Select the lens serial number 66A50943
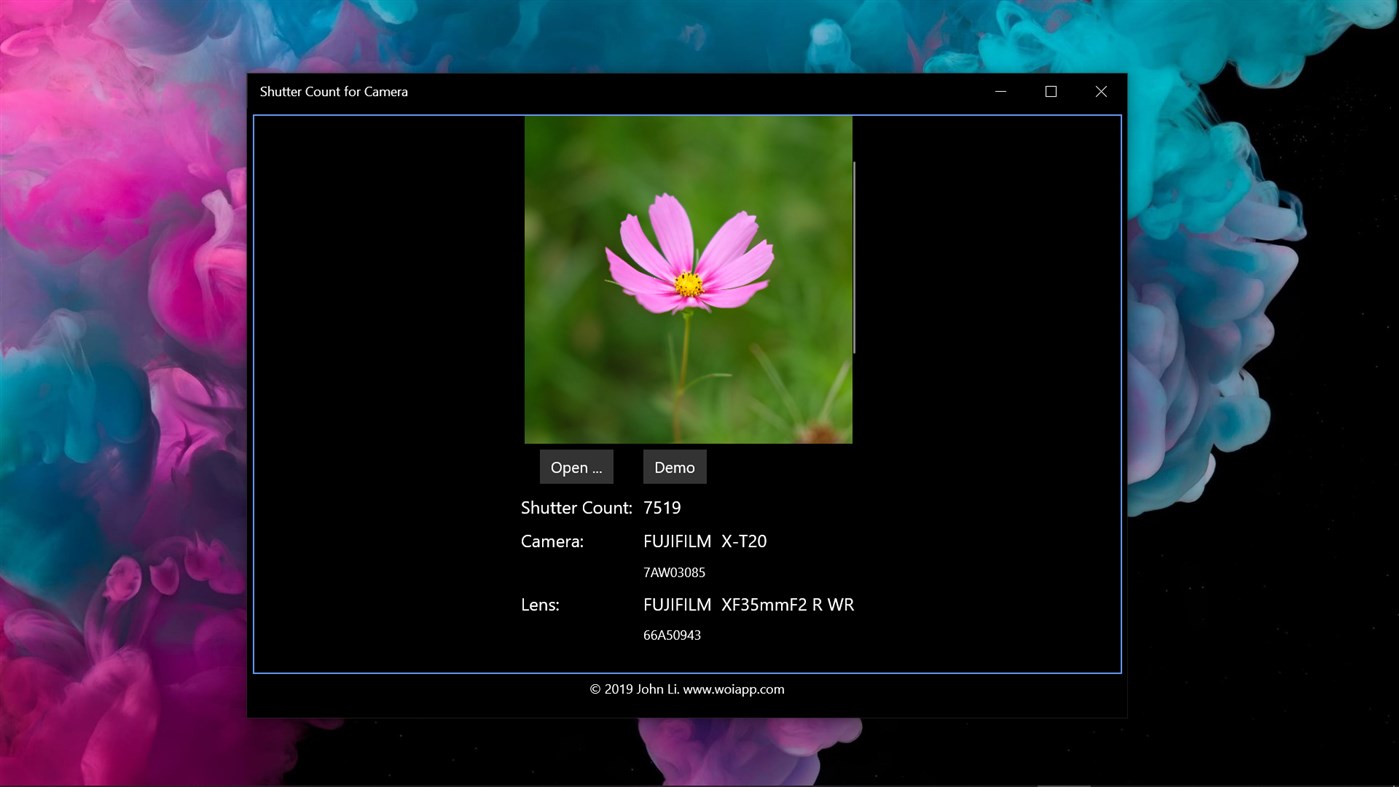The width and height of the screenshot is (1399, 787). click(671, 634)
